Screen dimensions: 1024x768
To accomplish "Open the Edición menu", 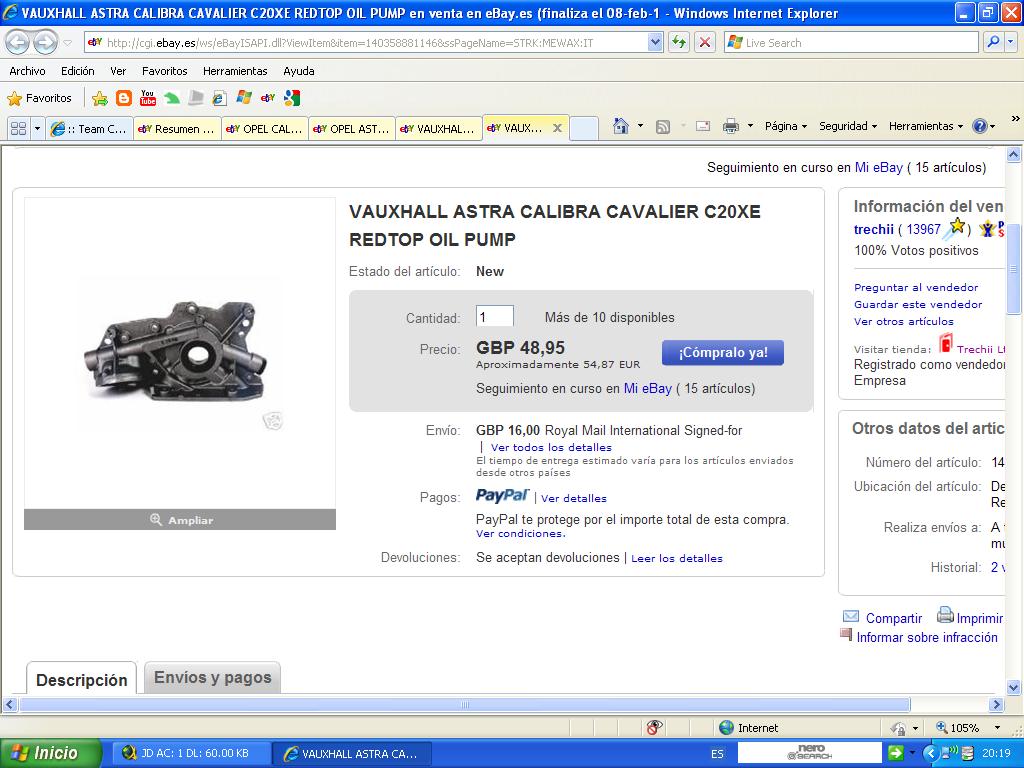I will point(78,71).
